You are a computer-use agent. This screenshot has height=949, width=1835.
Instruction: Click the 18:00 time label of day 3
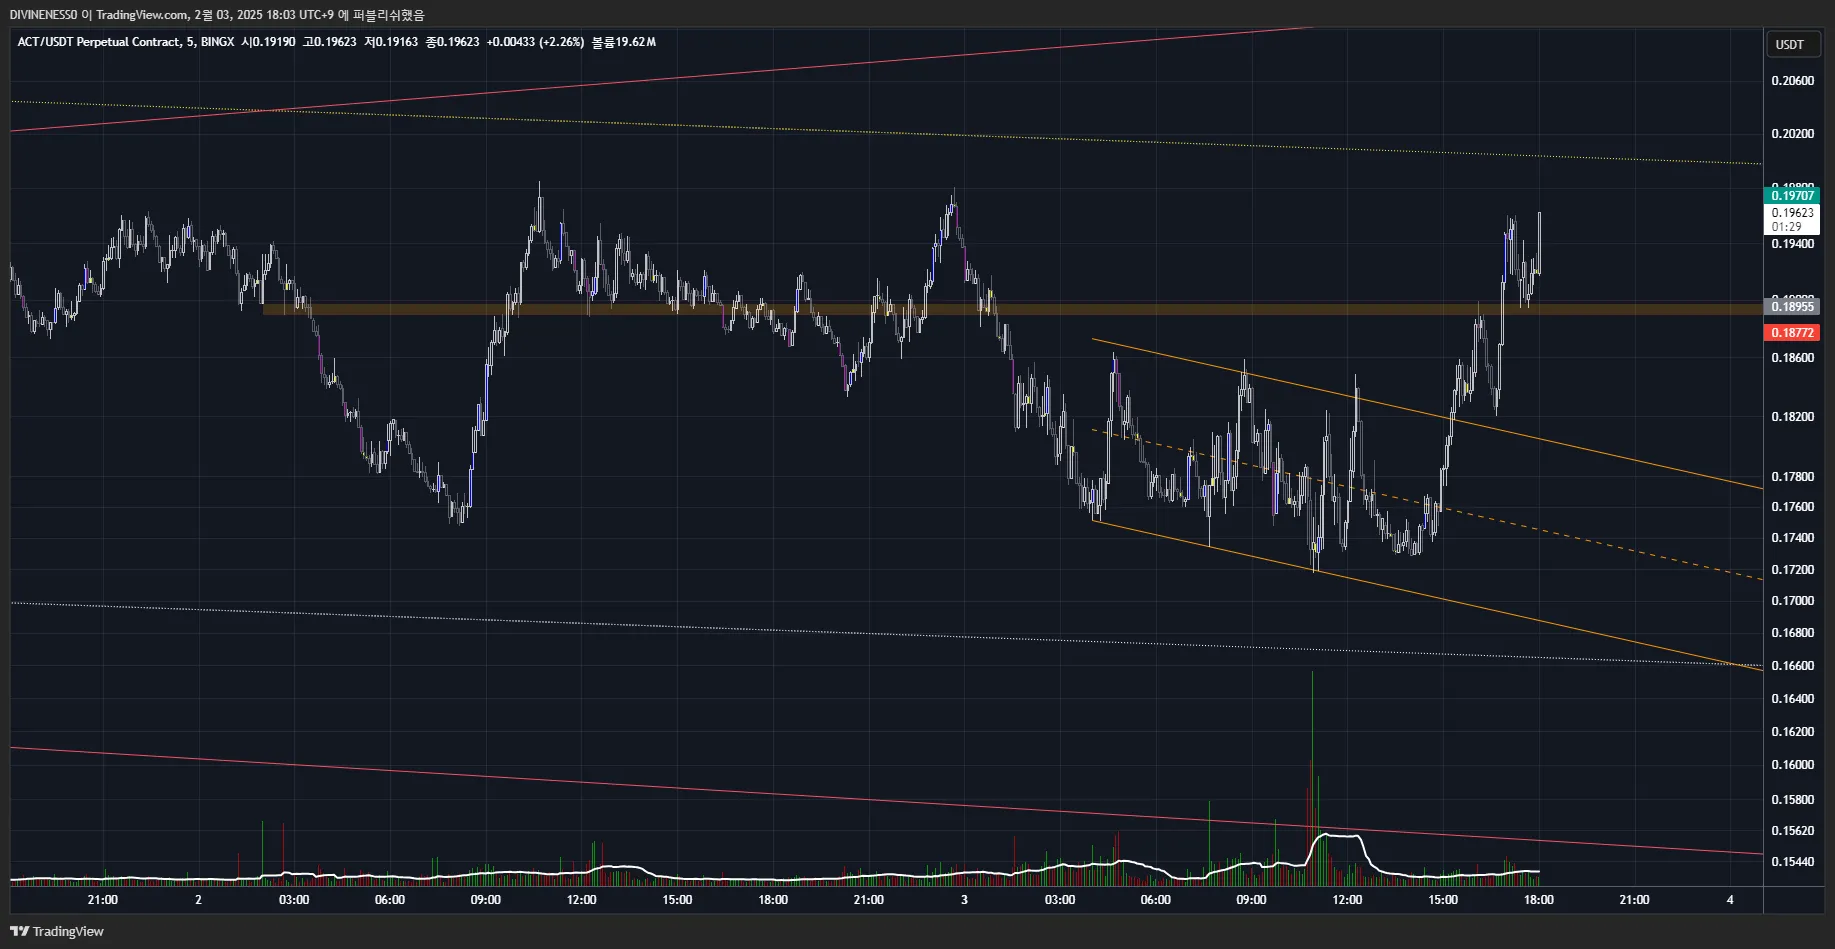[x=1538, y=900]
